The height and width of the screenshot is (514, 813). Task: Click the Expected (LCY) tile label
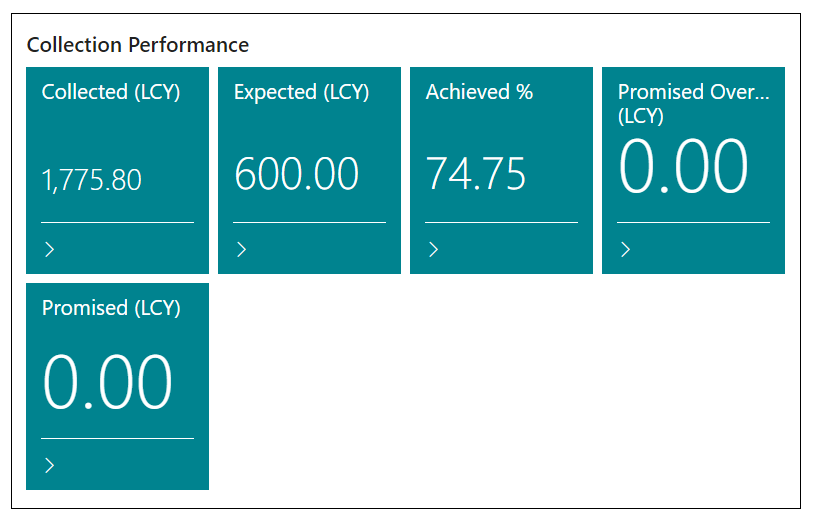pos(301,92)
